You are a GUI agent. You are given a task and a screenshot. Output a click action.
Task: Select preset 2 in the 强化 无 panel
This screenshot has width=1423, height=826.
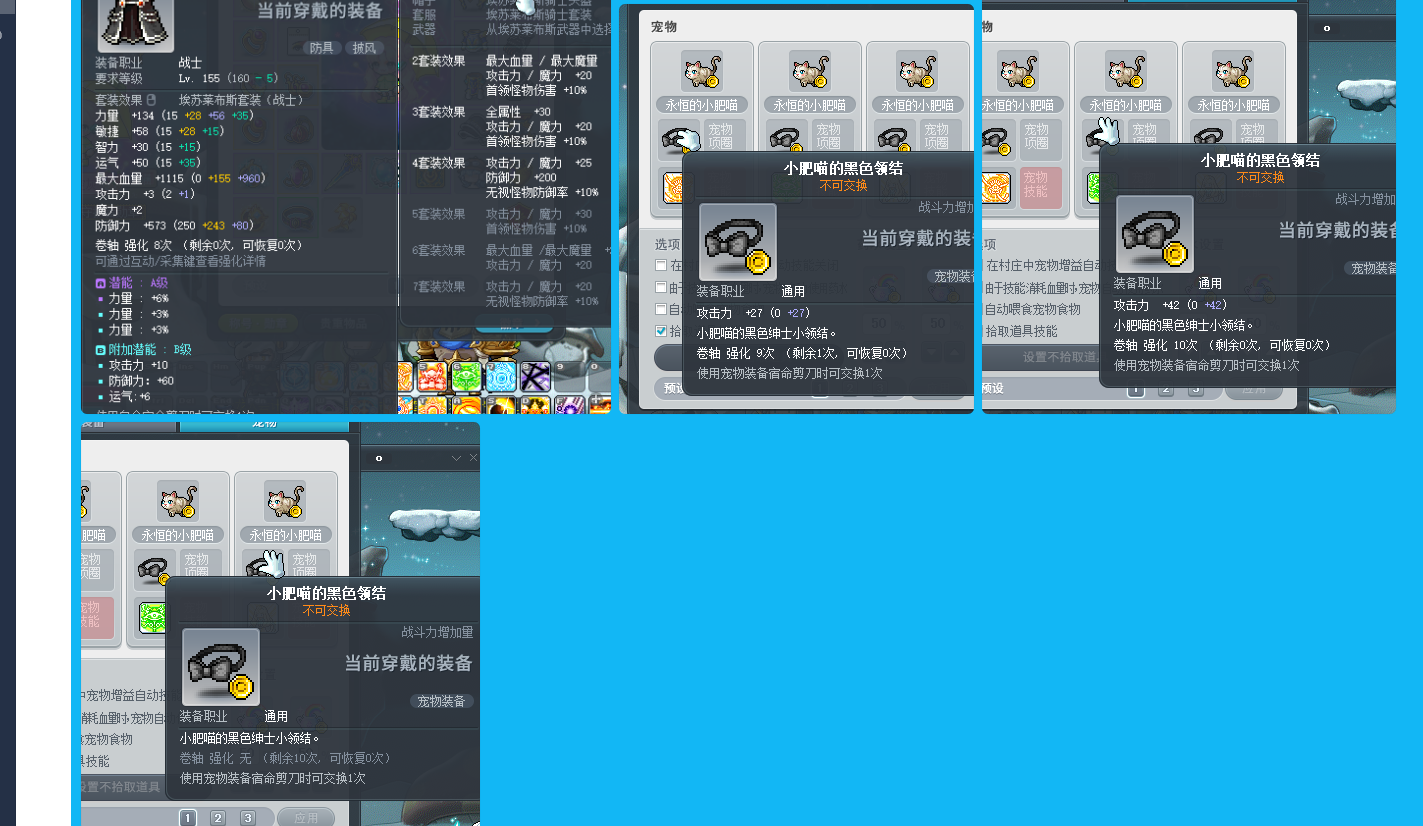pyautogui.click(x=218, y=818)
